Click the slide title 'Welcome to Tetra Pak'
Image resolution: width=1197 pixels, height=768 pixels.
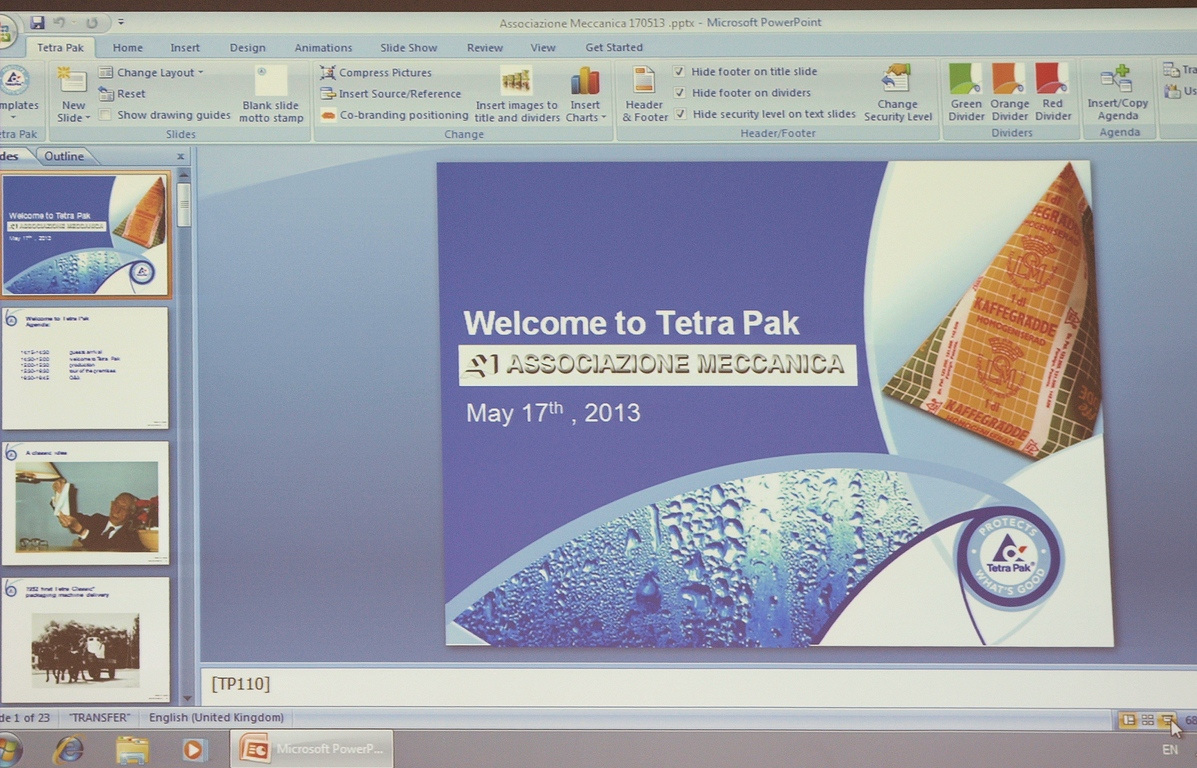pyautogui.click(x=631, y=323)
